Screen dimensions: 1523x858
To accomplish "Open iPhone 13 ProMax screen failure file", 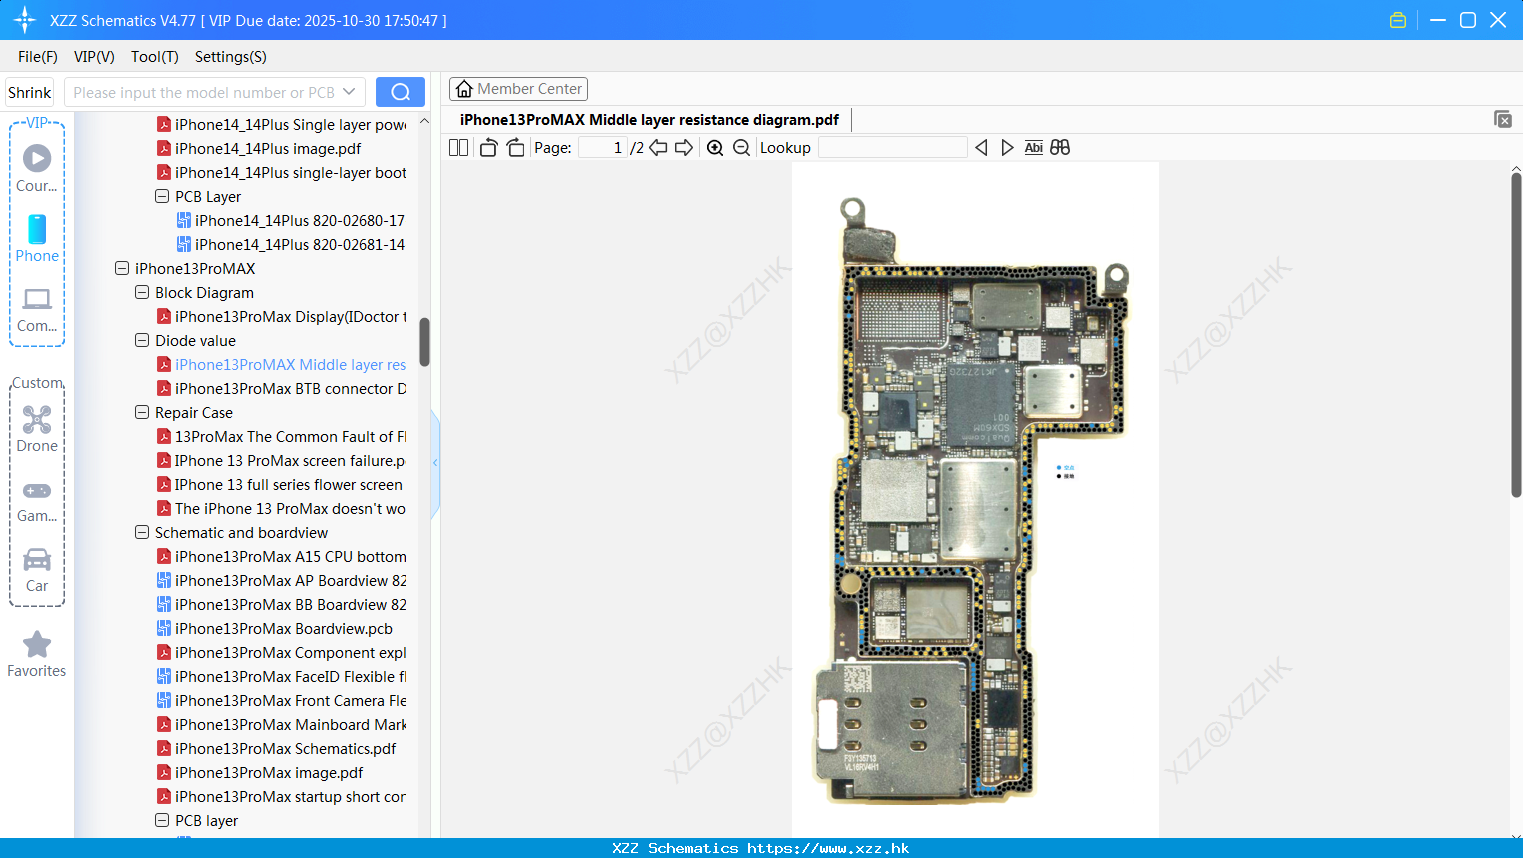I will [290, 460].
